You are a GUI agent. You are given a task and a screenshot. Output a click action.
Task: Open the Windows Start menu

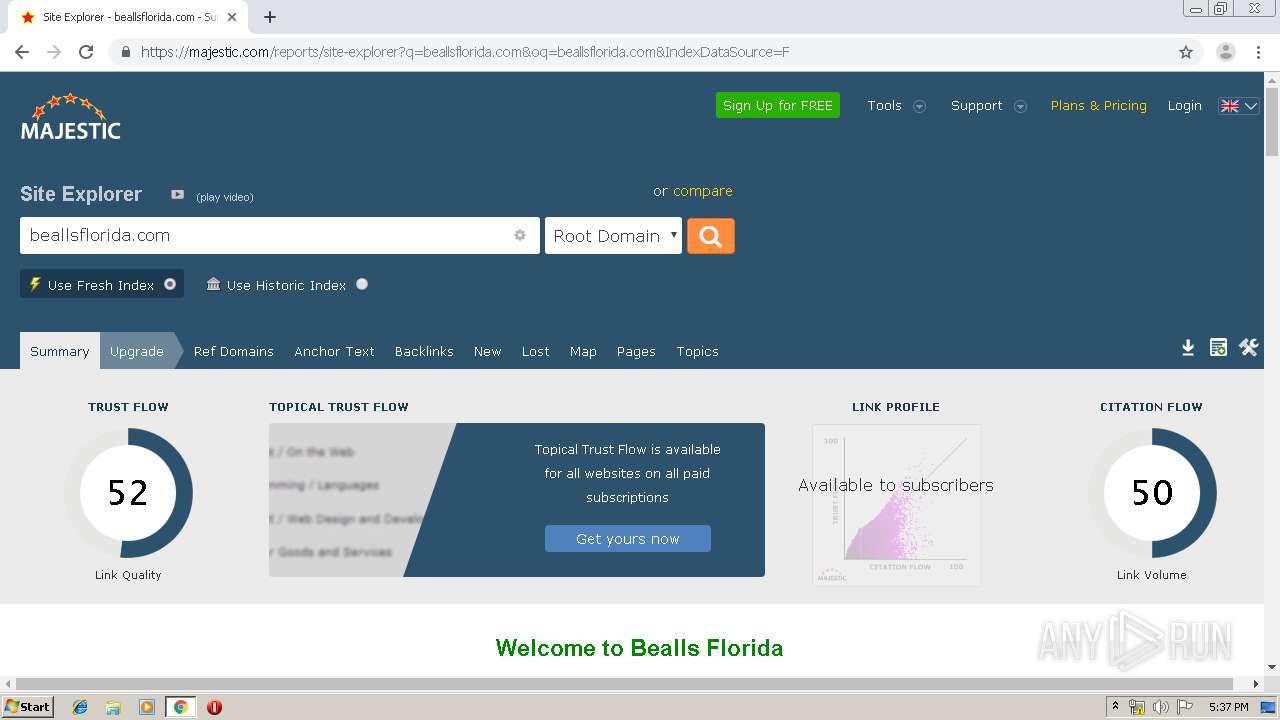(28, 707)
